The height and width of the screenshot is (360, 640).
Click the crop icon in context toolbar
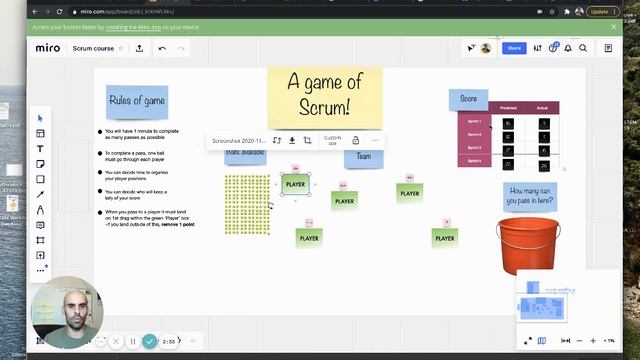[x=307, y=140]
